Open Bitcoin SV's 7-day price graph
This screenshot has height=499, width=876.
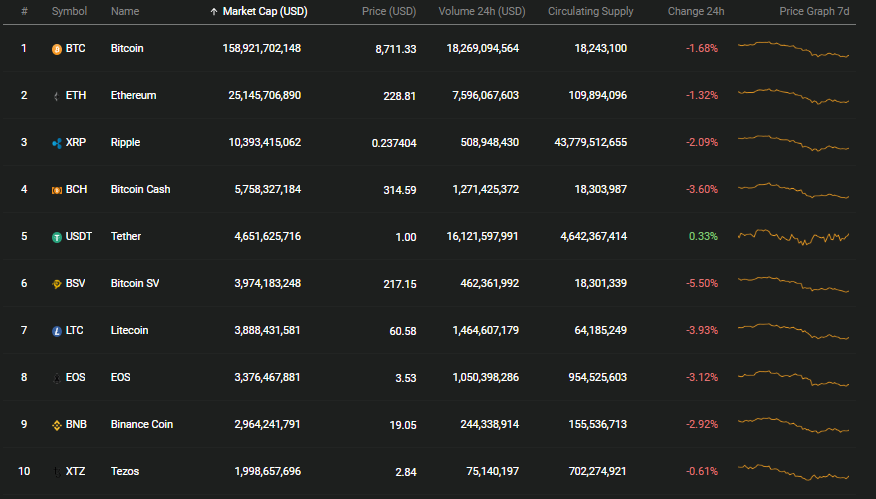click(793, 284)
